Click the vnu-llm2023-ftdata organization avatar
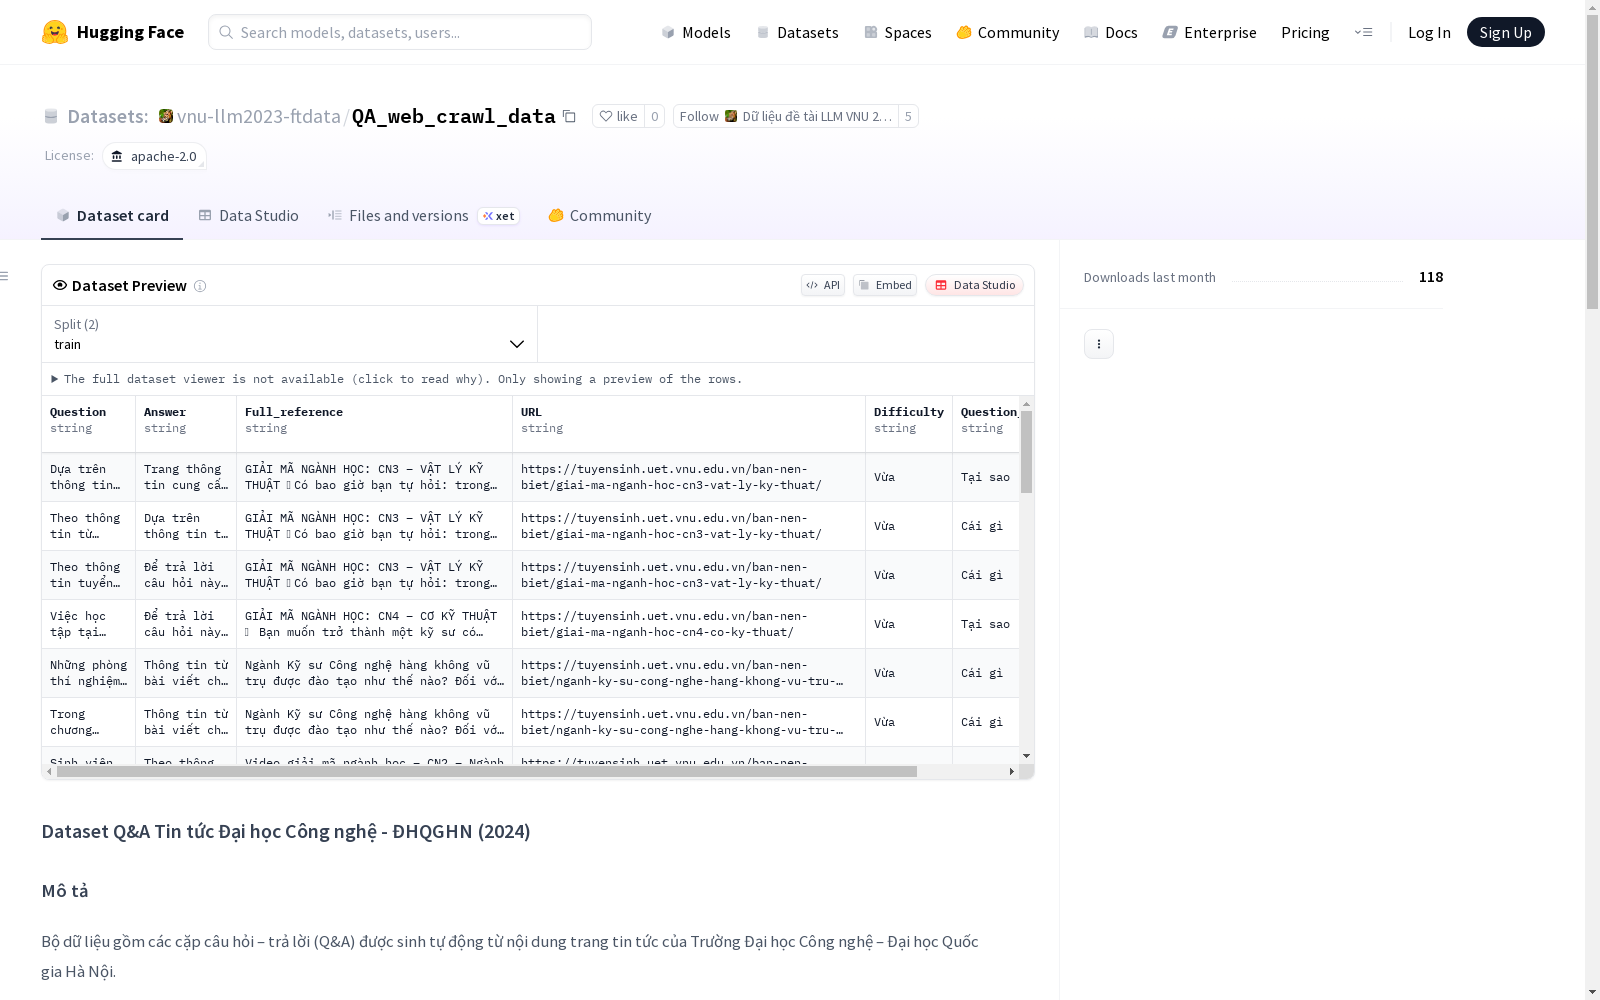 (x=166, y=116)
